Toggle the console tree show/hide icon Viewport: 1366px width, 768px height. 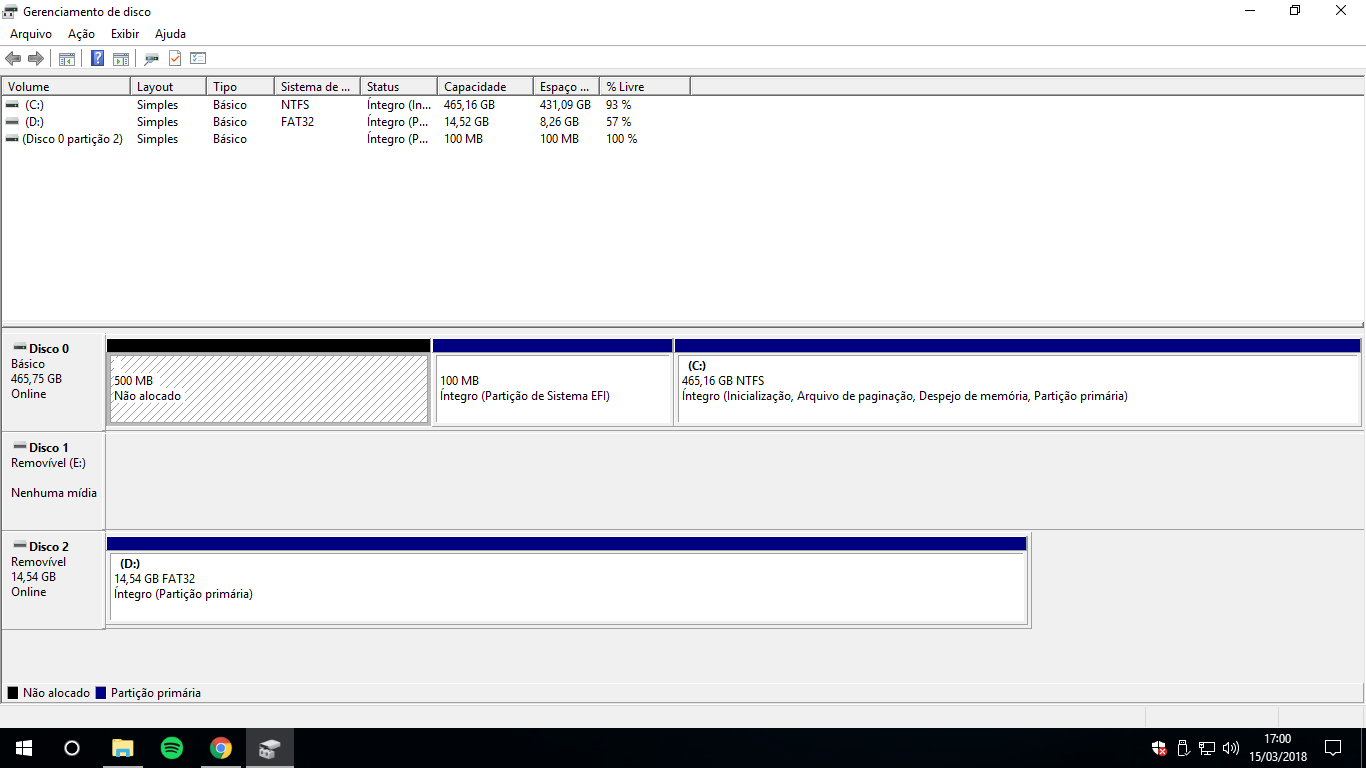click(67, 58)
